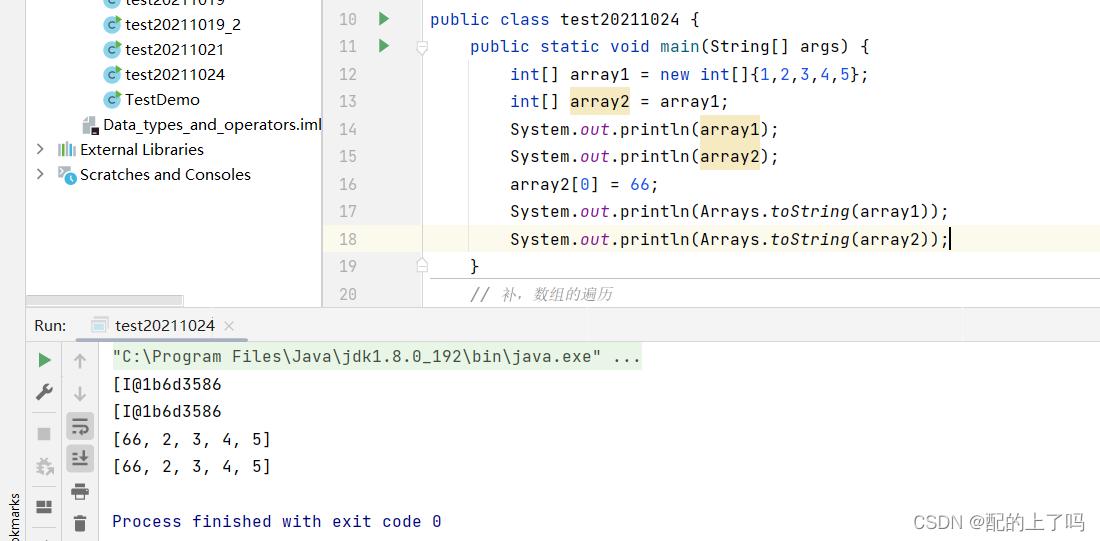Toggle soft-wrap in console

(80, 426)
